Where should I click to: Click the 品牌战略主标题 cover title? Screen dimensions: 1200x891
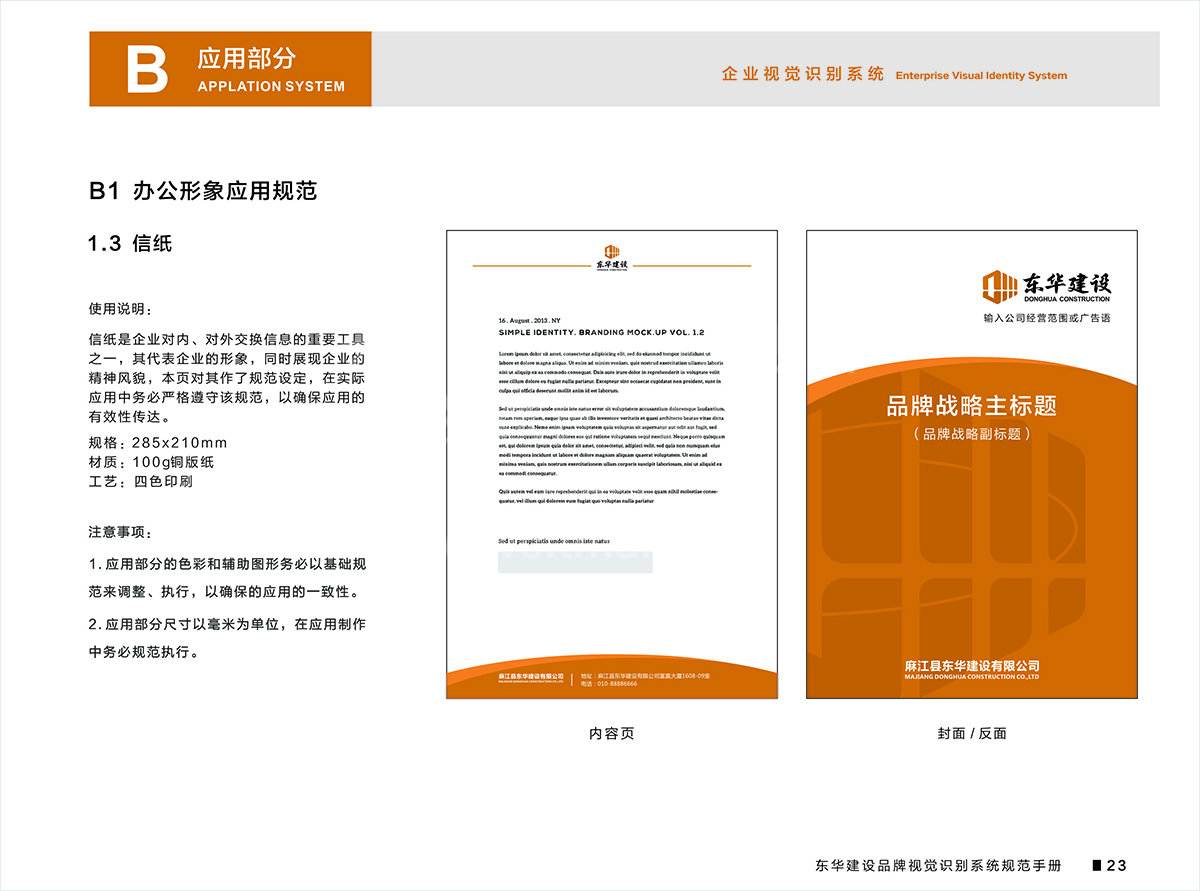[x=972, y=406]
